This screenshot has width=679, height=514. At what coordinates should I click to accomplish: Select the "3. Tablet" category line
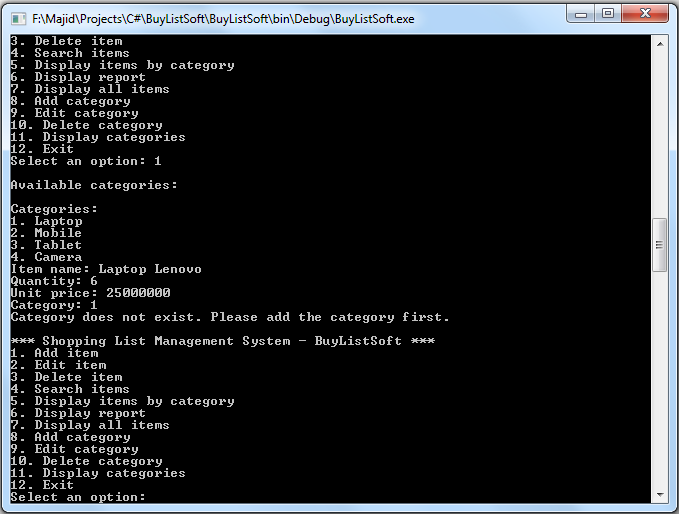click(x=46, y=245)
